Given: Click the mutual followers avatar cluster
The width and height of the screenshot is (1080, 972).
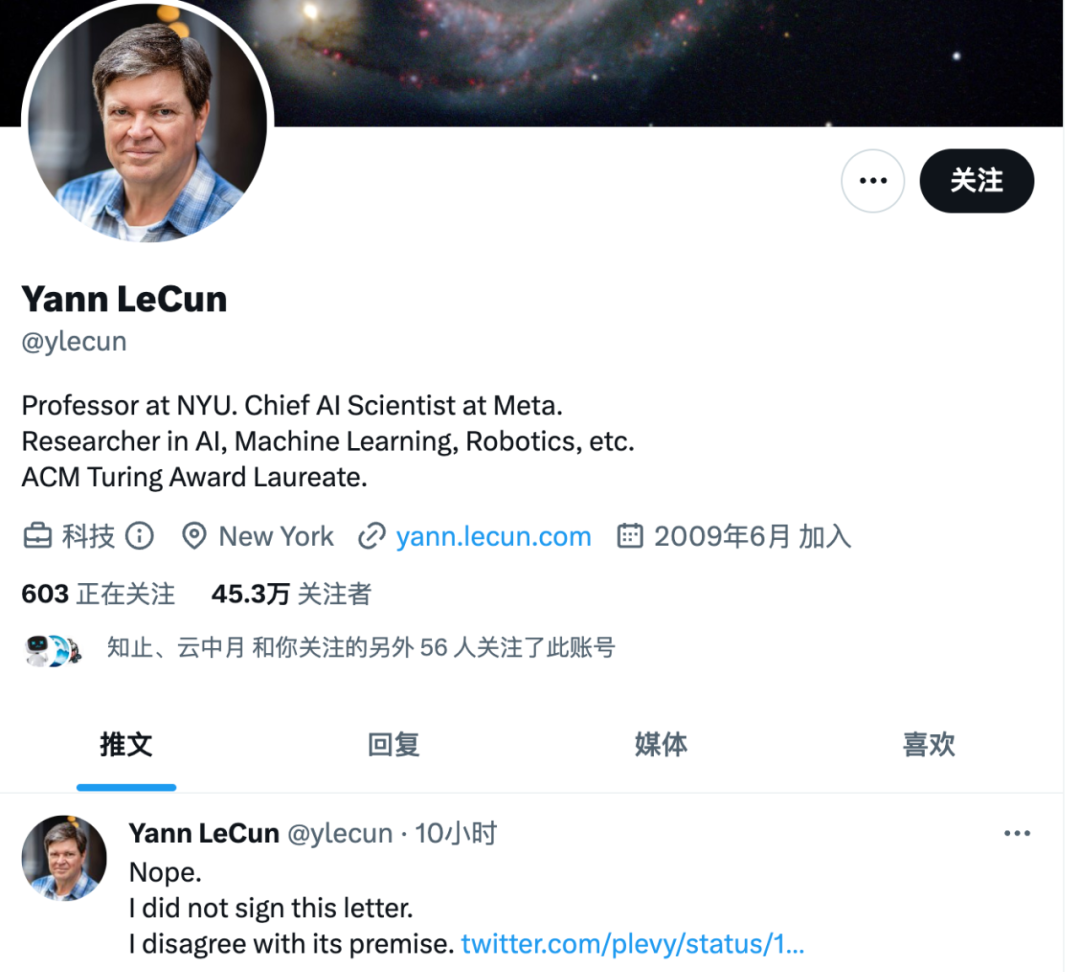Looking at the screenshot, I should [53, 650].
